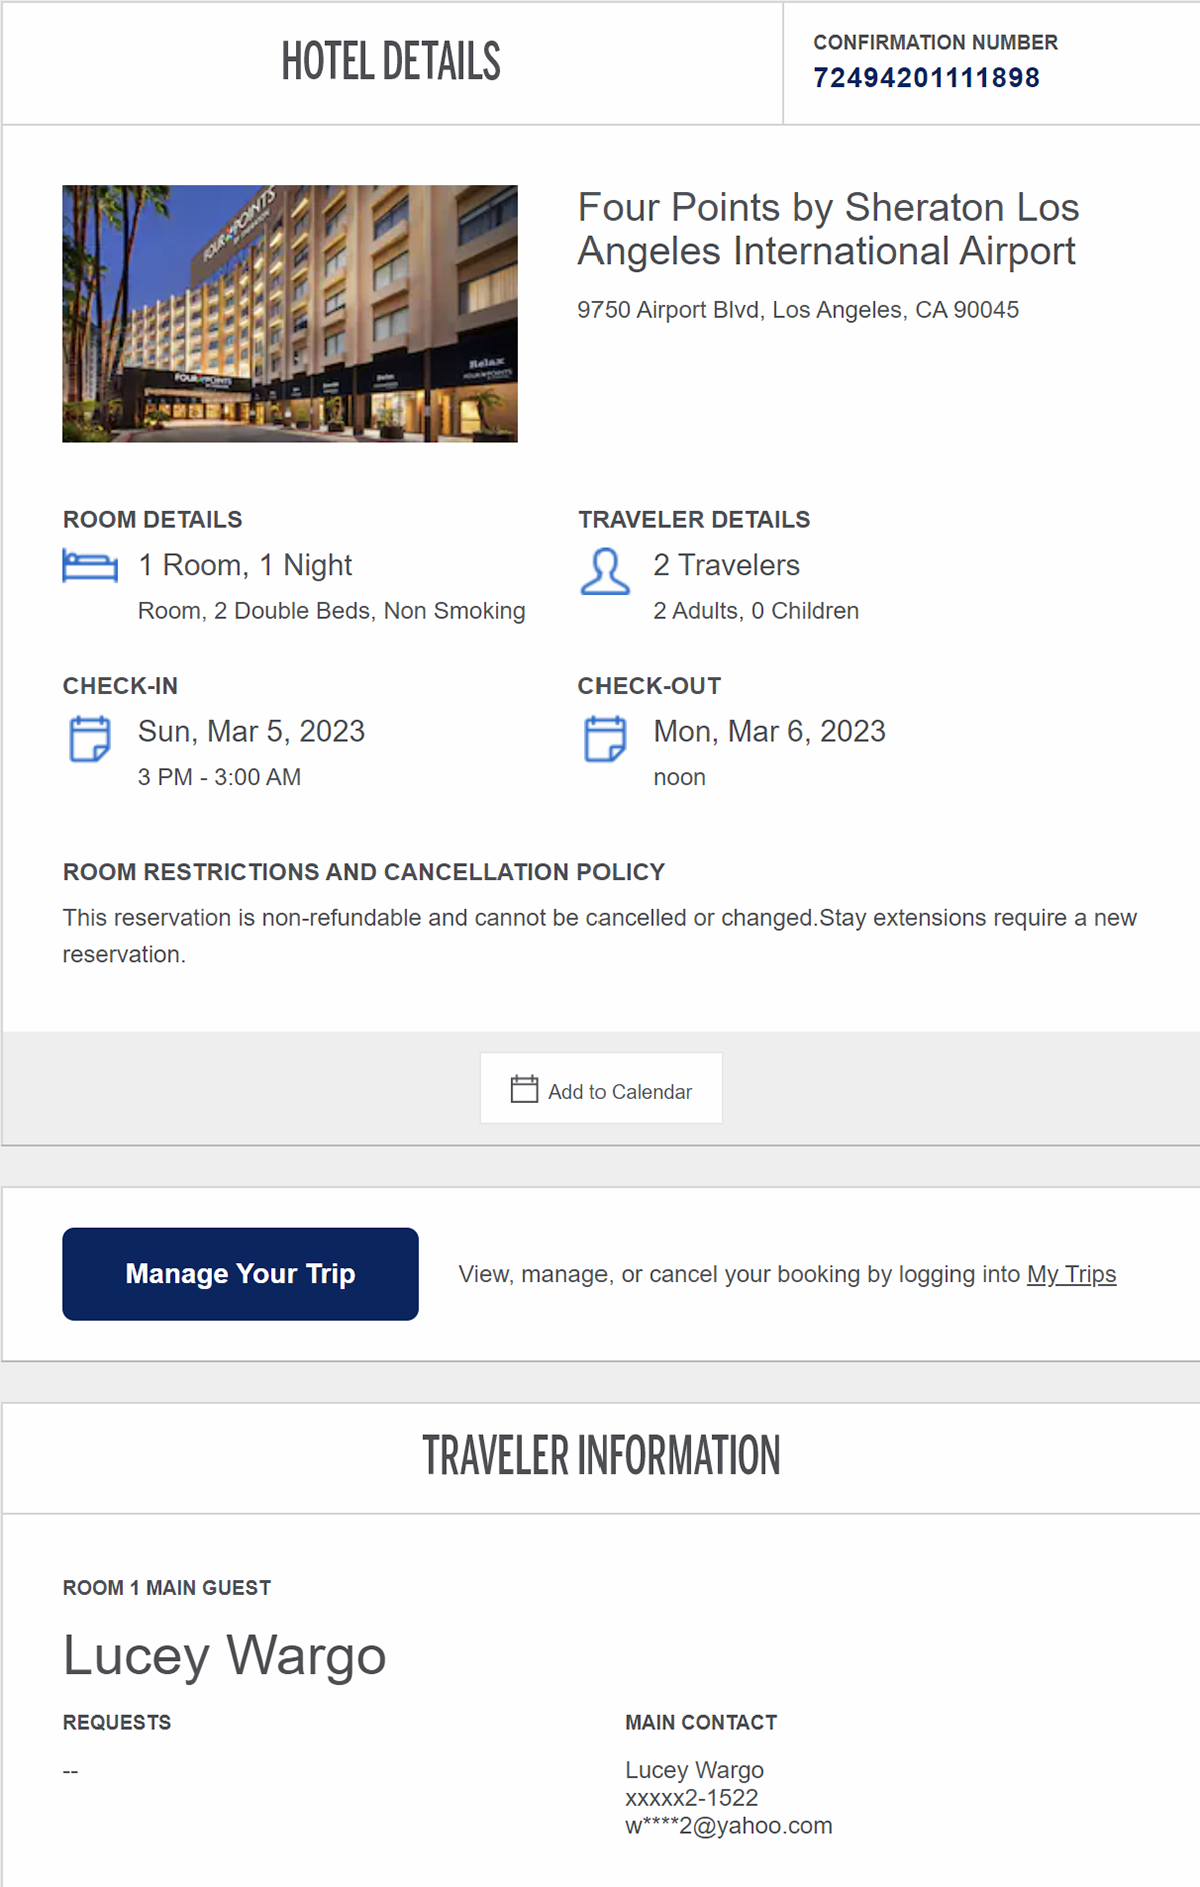The width and height of the screenshot is (1200, 1887).
Task: Click the calendar icon in Add to Calendar
Action: pyautogui.click(x=524, y=1089)
